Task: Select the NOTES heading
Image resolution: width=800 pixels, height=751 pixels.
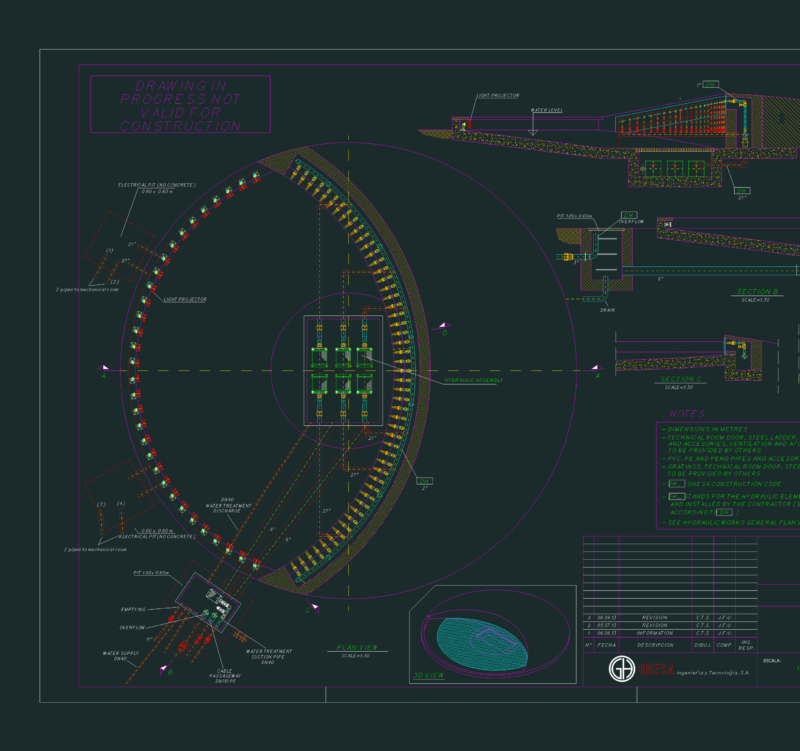Action: 688,414
